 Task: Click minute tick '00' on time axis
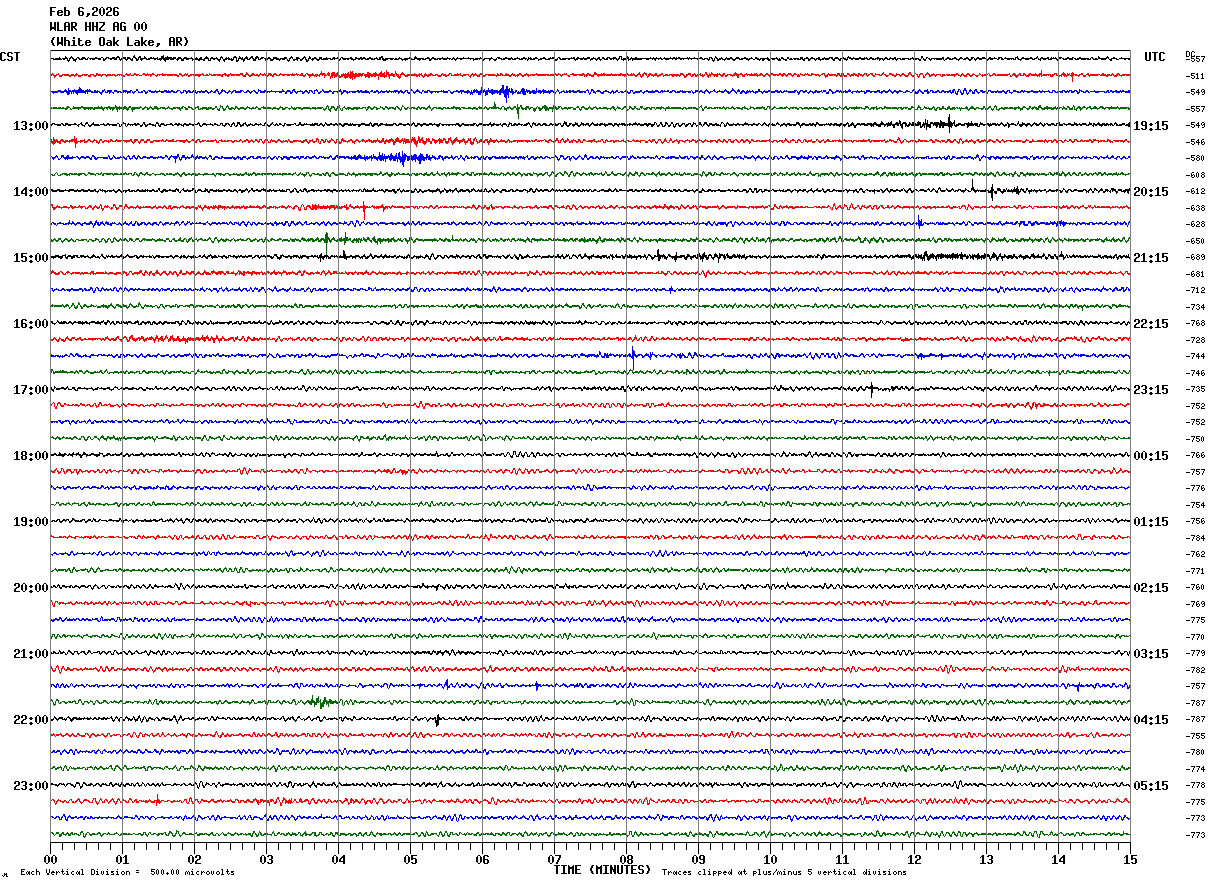click(x=50, y=859)
